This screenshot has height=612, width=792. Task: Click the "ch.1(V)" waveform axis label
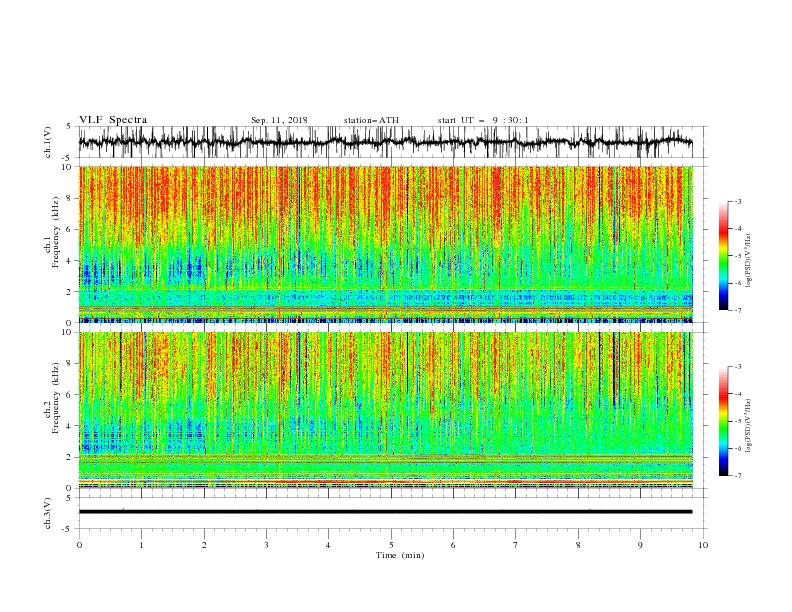[48, 142]
